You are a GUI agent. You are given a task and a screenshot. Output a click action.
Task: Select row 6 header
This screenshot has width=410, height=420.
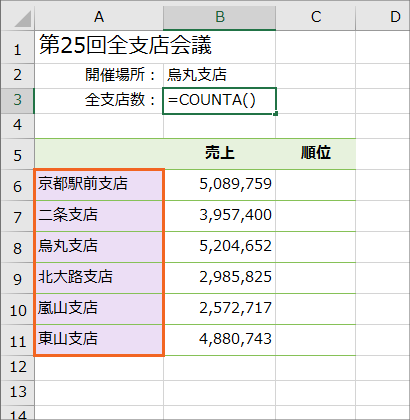pos(17,185)
